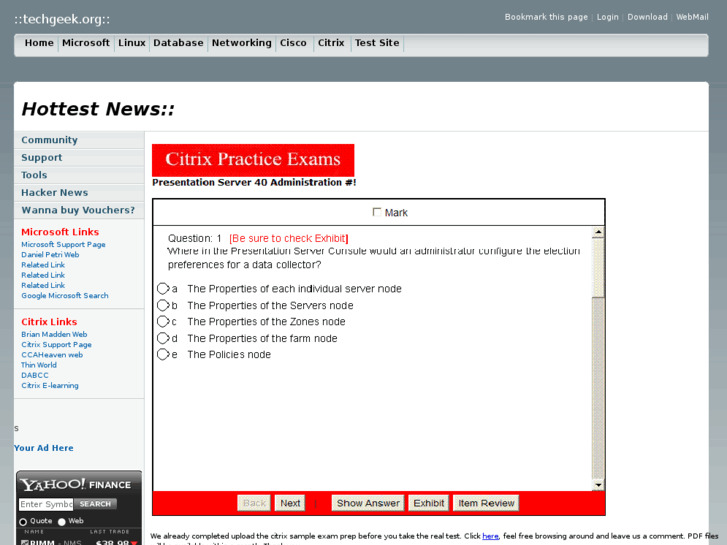
Task: Select the Web radio option in Yahoo Finance
Action: [x=62, y=522]
